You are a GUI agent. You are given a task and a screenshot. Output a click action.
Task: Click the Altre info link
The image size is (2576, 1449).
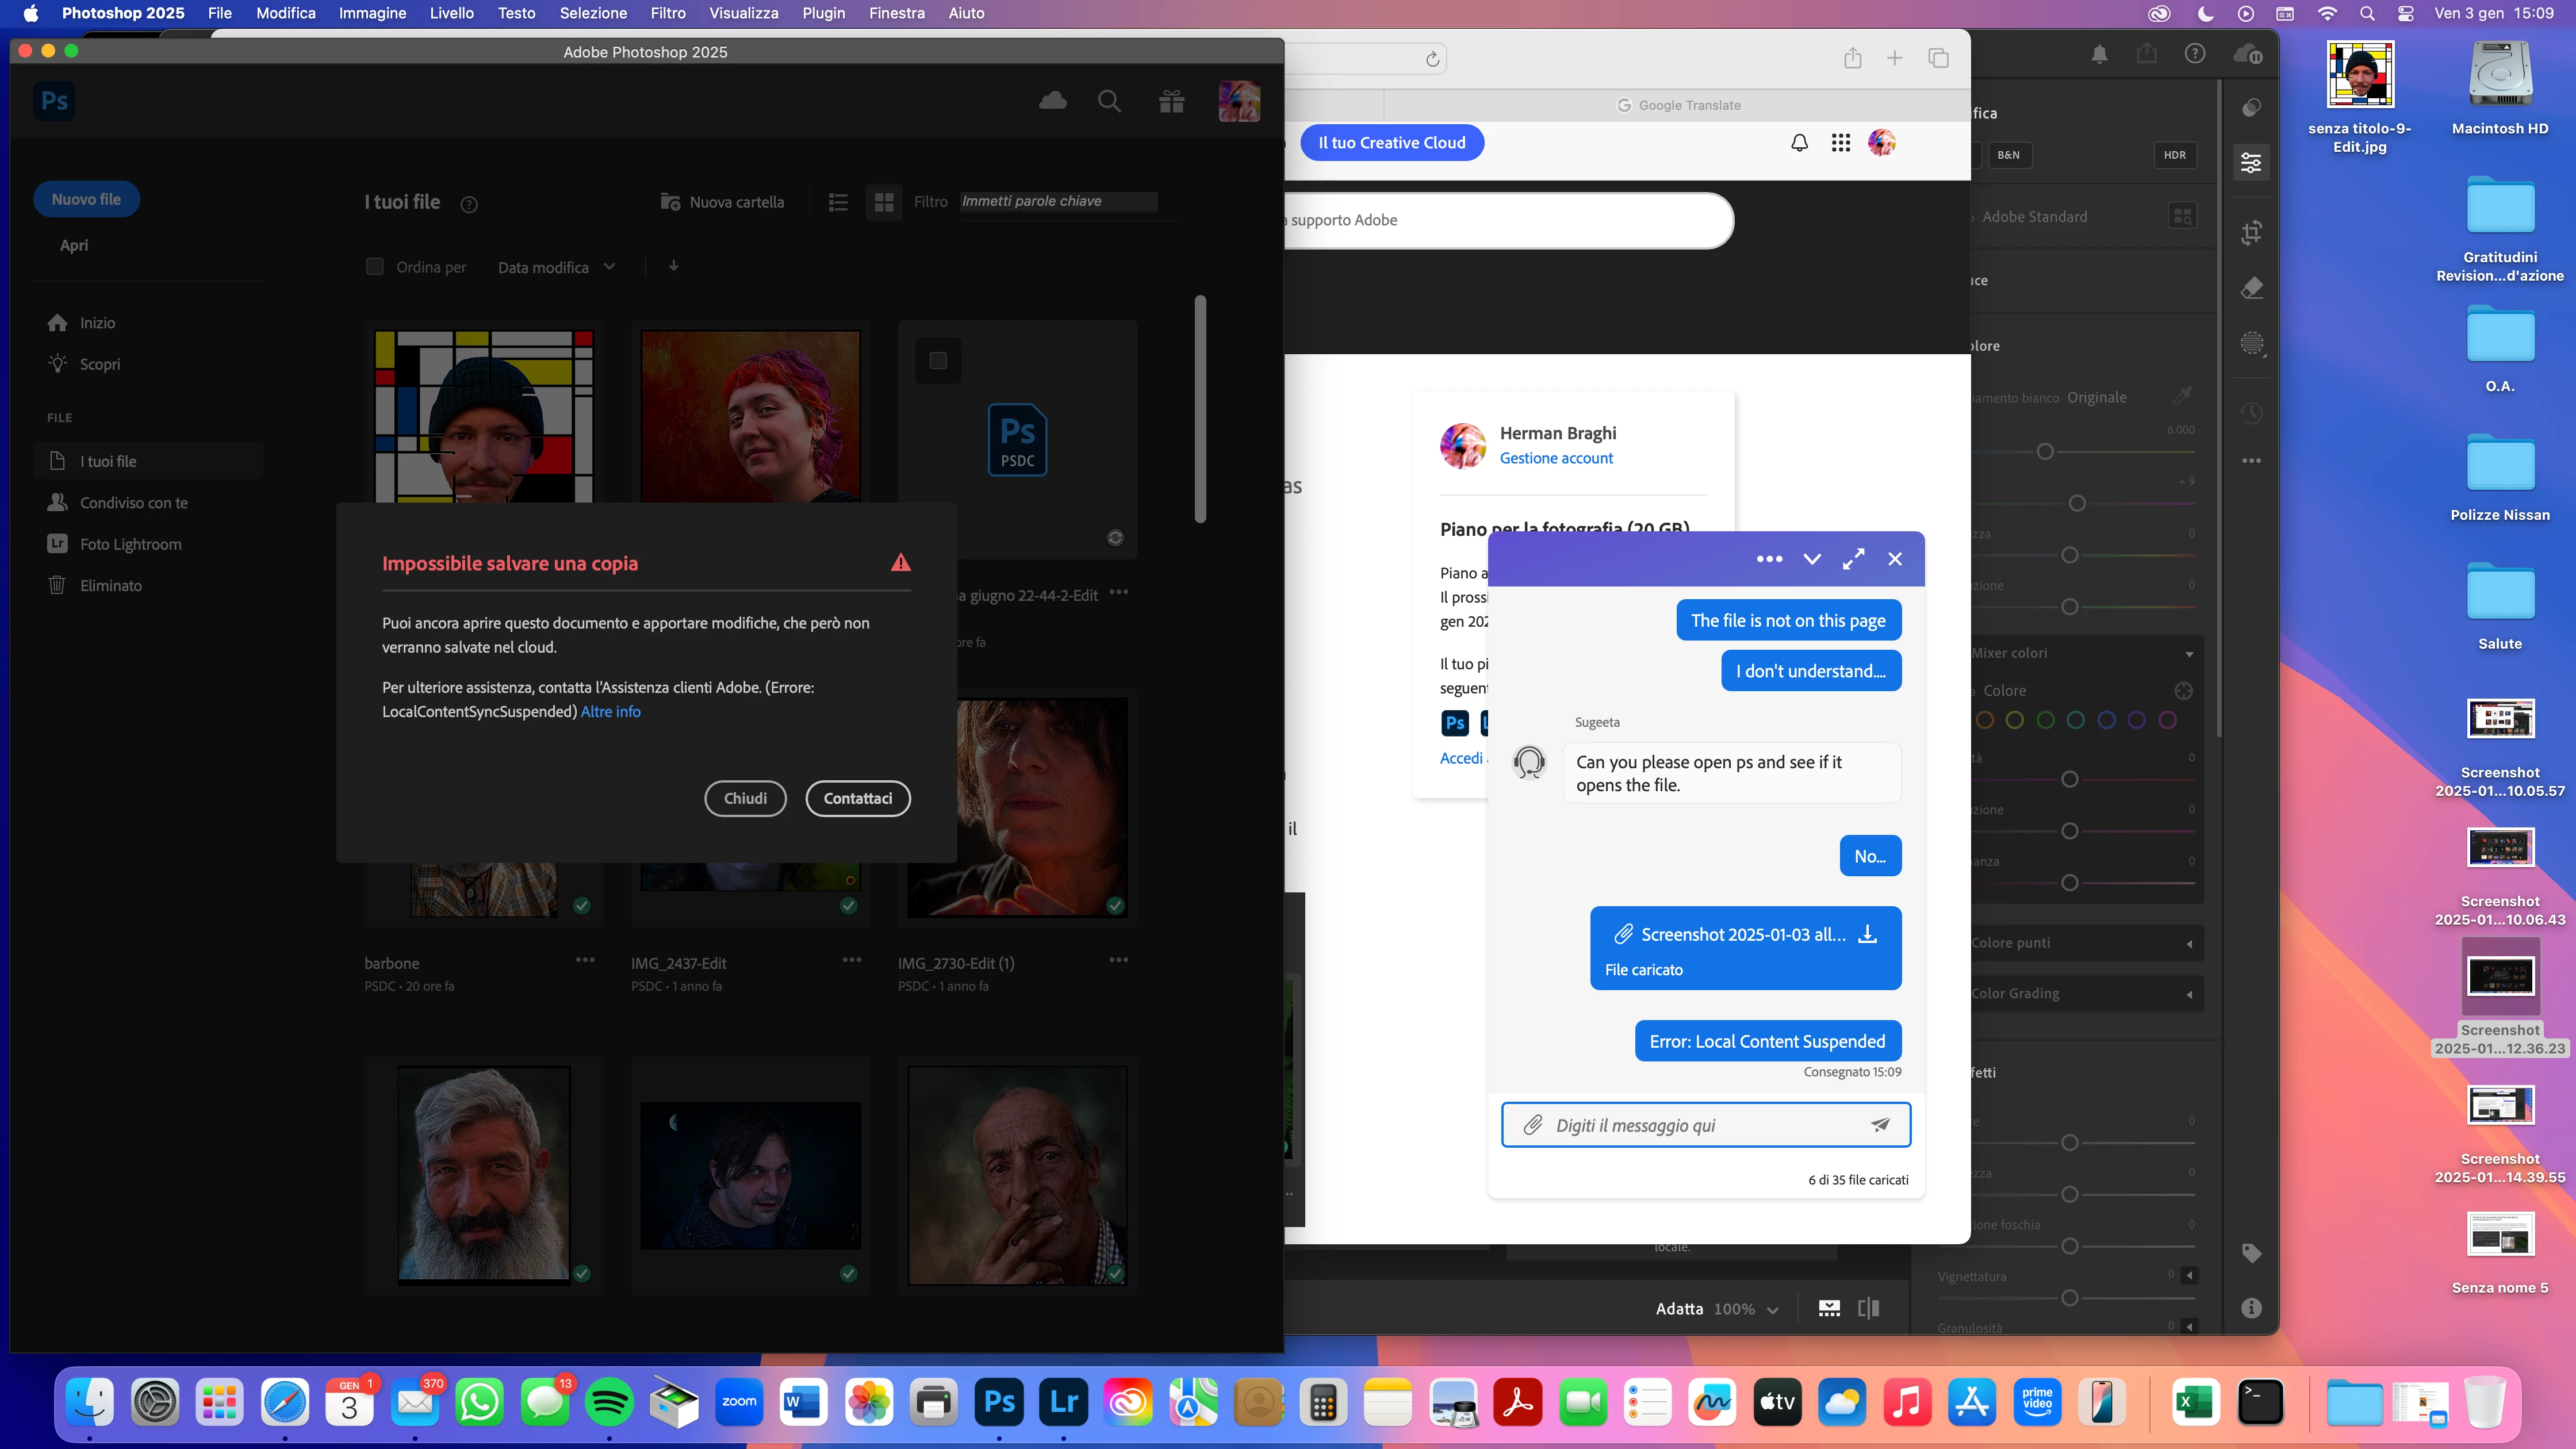[610, 712]
